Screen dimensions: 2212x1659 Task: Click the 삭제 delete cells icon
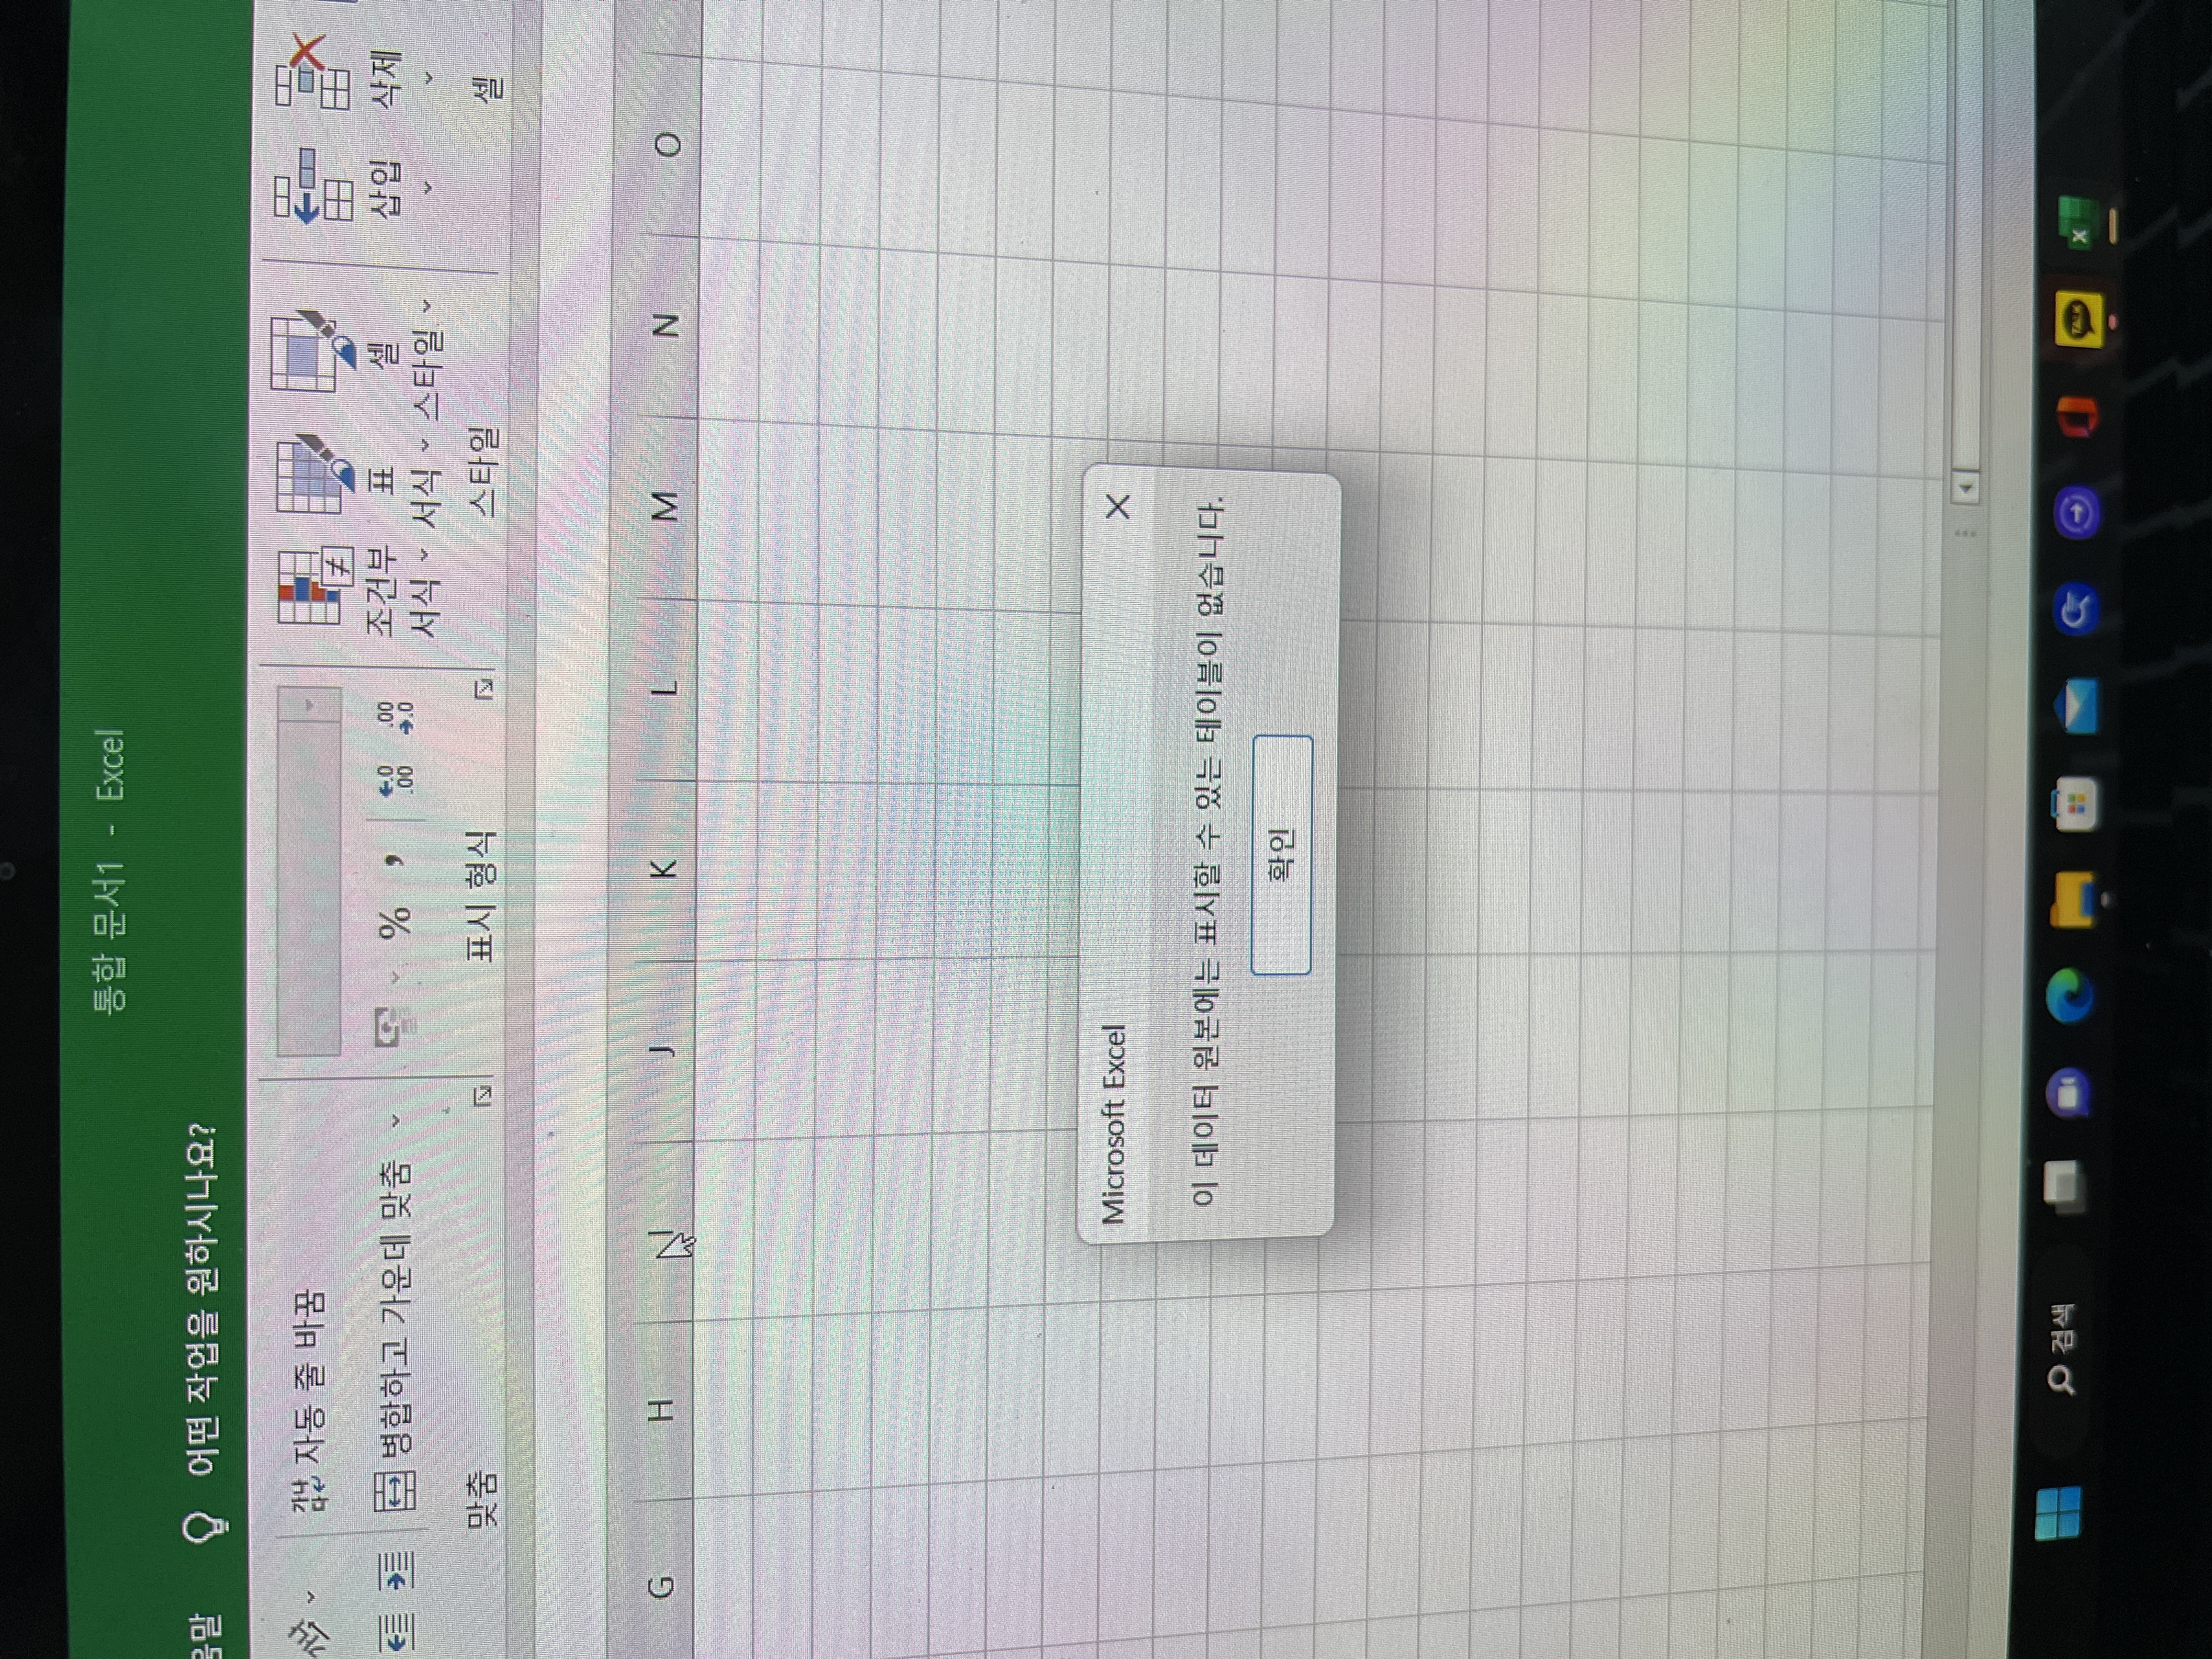tap(312, 72)
